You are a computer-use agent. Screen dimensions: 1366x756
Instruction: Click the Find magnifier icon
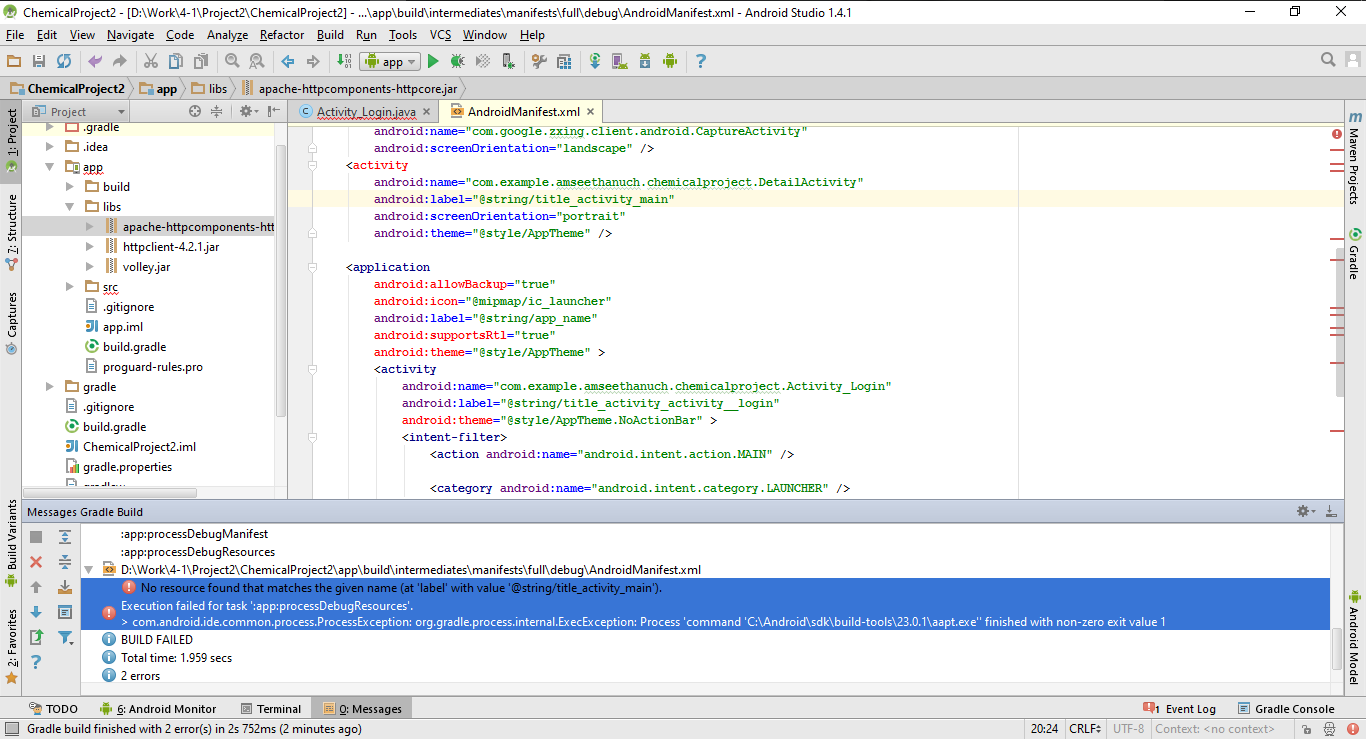pyautogui.click(x=232, y=61)
